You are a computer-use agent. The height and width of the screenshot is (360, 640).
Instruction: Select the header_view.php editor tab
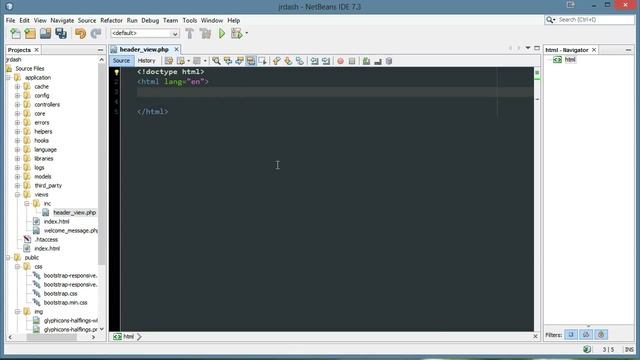[144, 49]
